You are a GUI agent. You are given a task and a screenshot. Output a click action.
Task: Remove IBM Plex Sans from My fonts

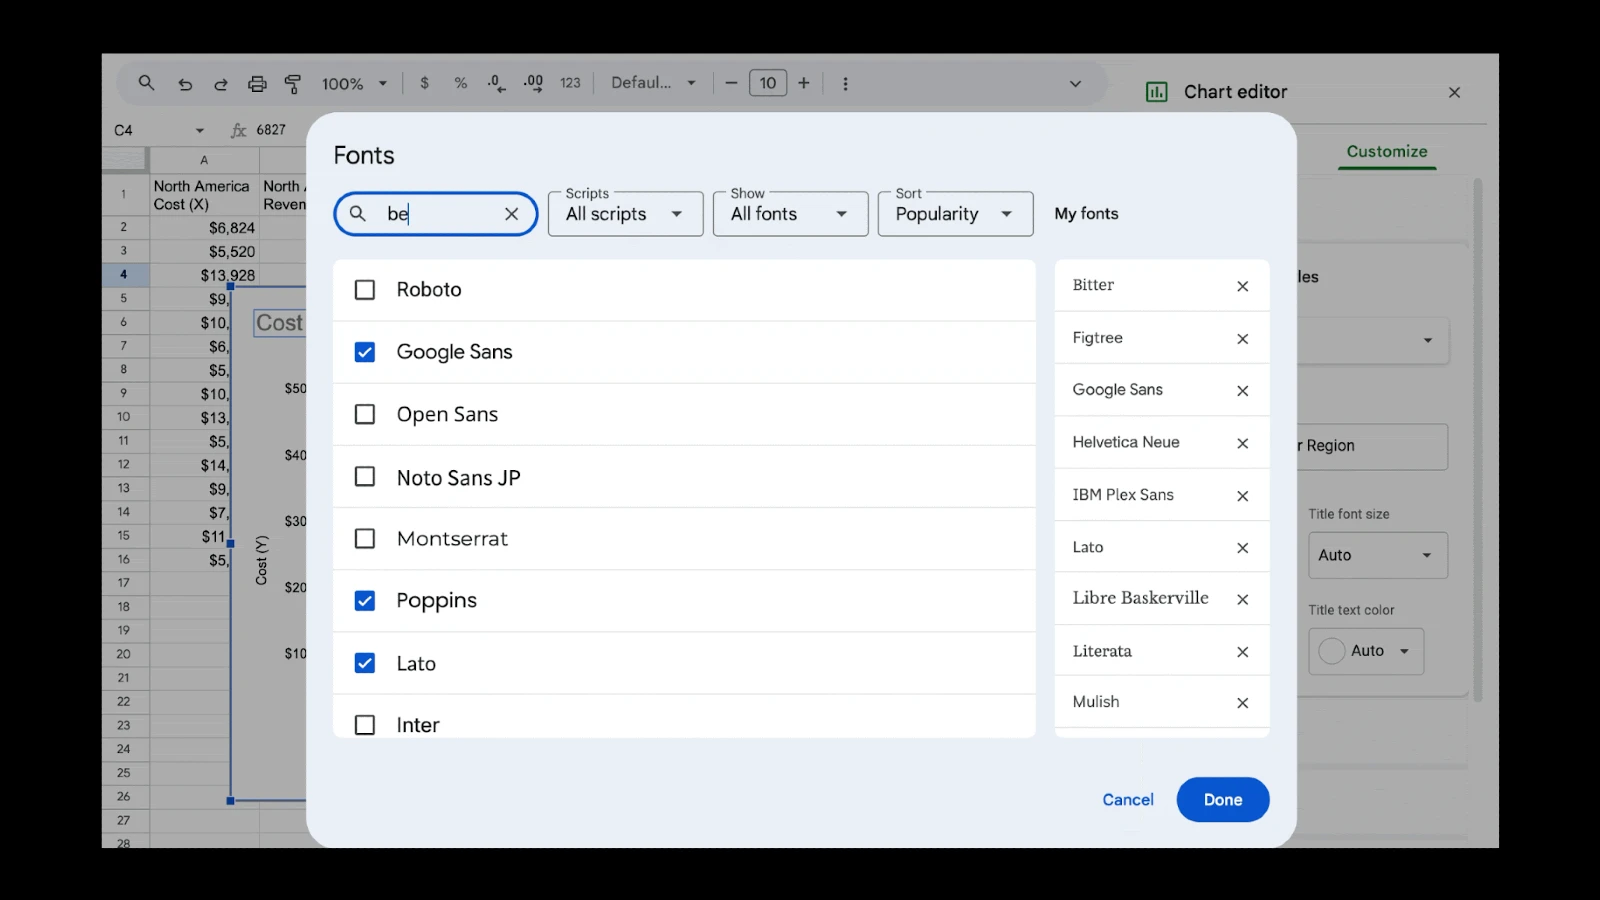[x=1242, y=496]
